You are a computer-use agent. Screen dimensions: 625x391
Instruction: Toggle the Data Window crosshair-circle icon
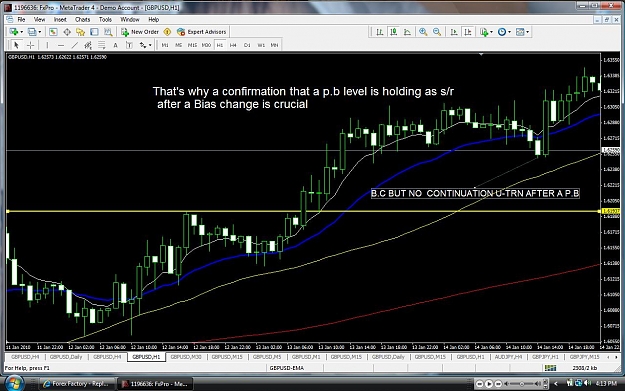pyautogui.click(x=67, y=32)
